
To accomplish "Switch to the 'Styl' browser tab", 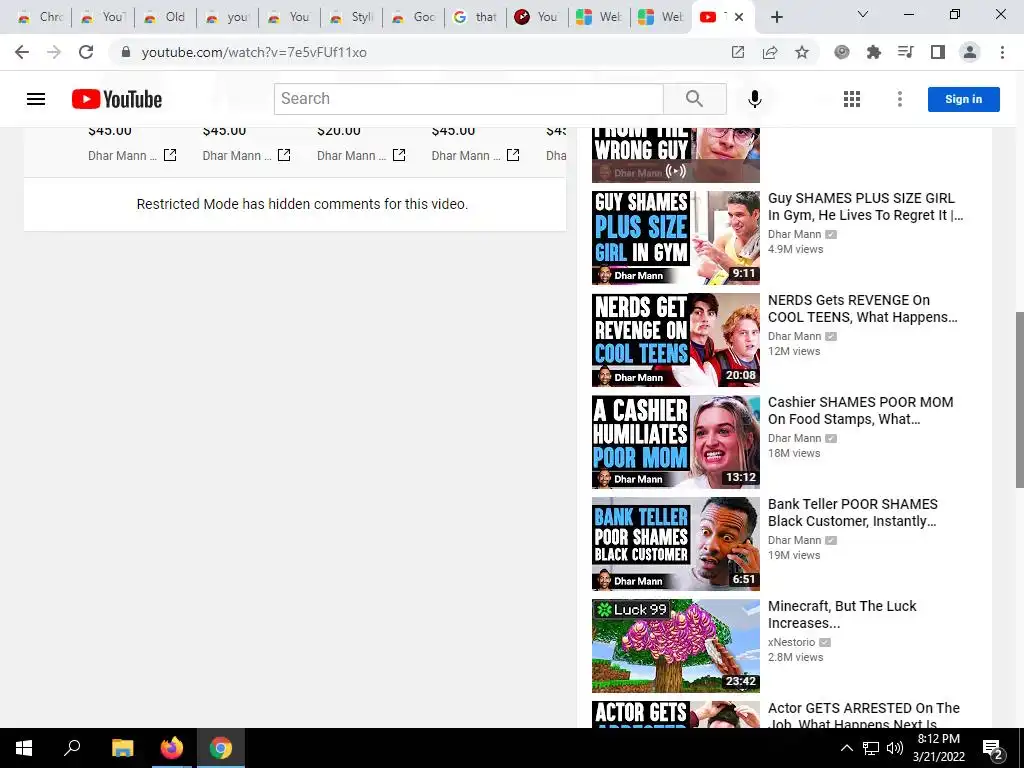I will click(x=351, y=17).
